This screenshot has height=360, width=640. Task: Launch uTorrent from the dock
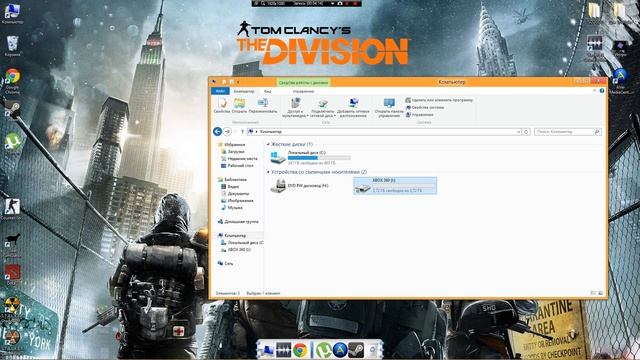point(324,350)
